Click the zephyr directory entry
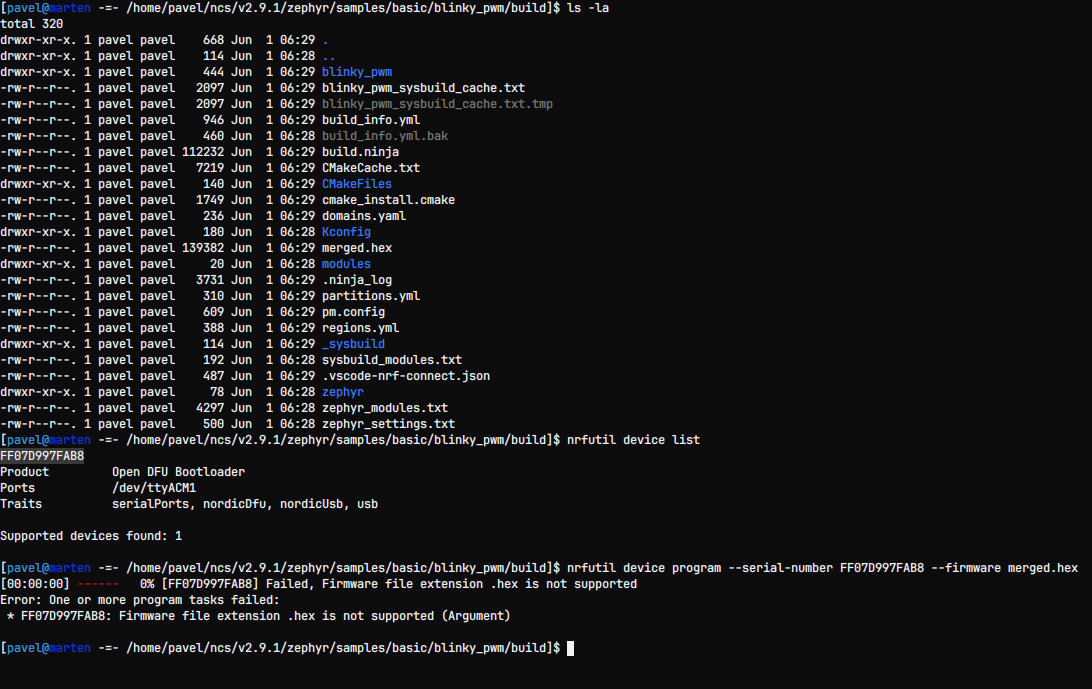This screenshot has width=1092, height=689. 342,392
